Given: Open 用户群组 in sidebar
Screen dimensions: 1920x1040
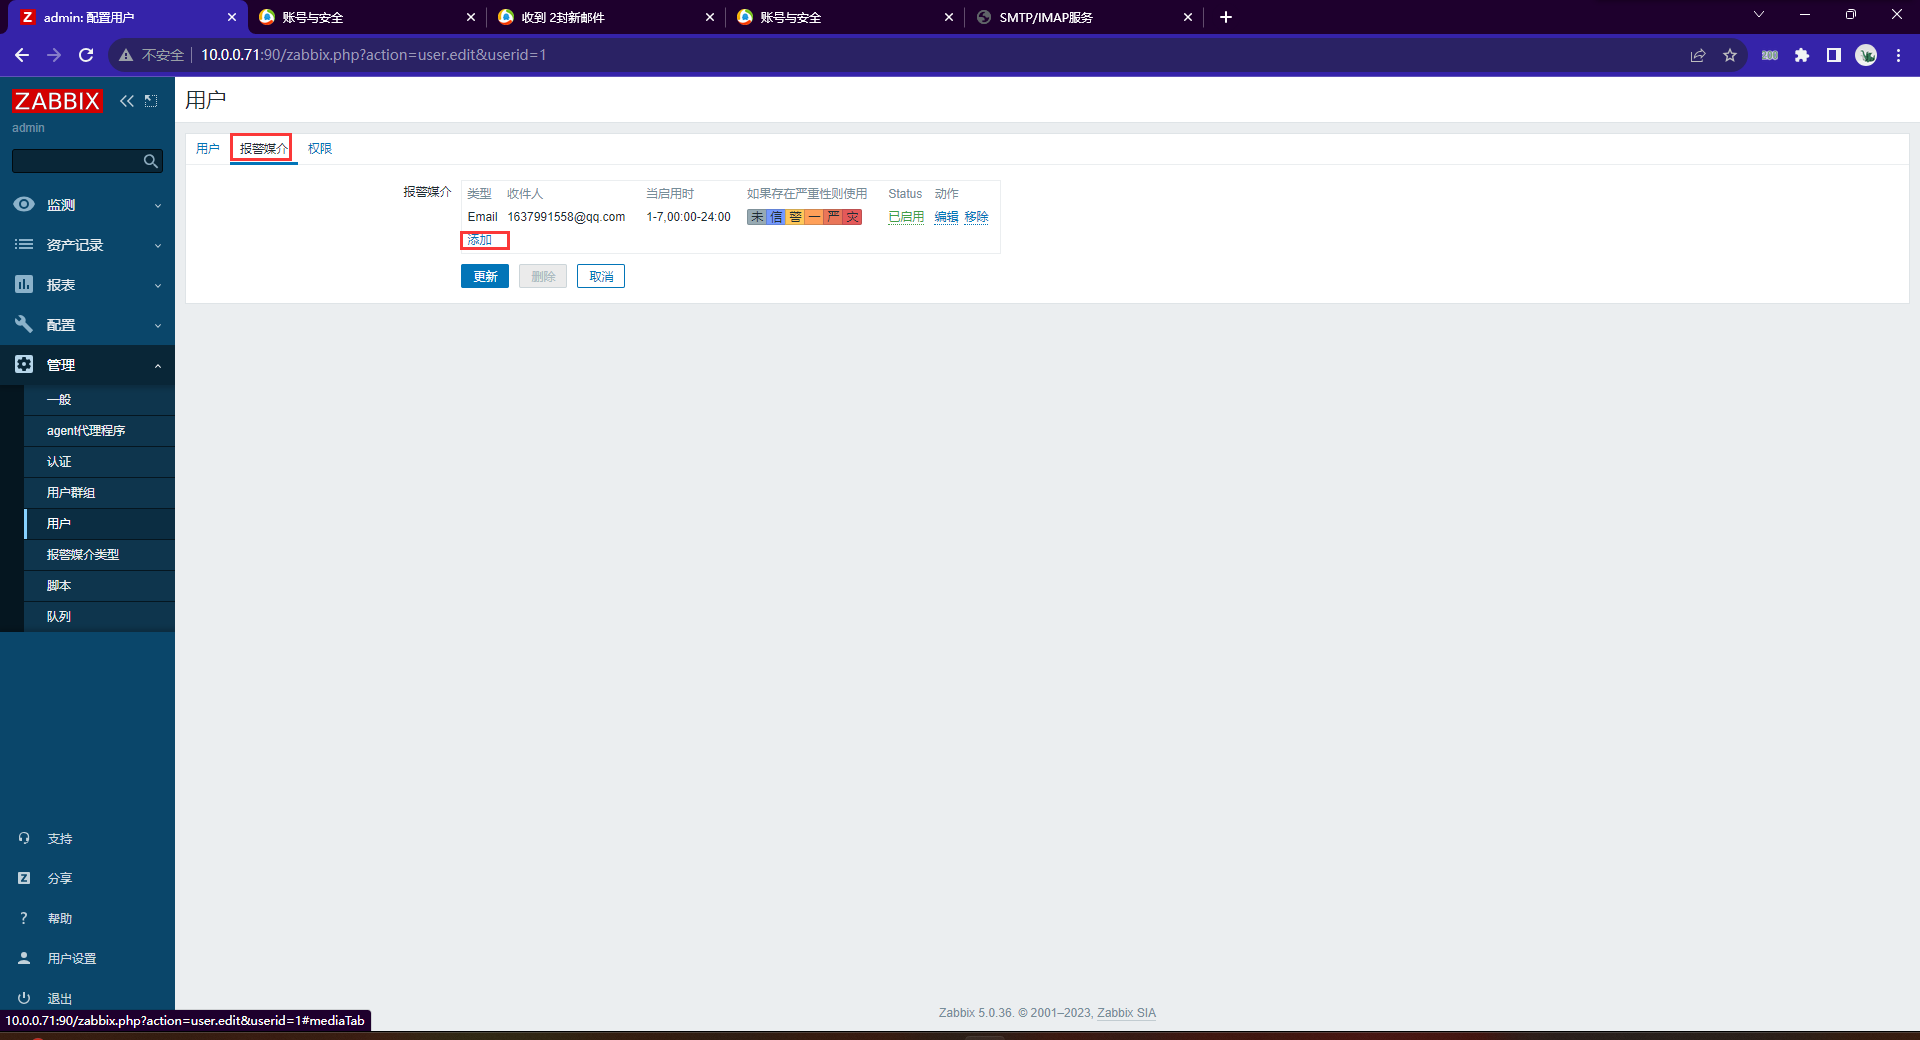Looking at the screenshot, I should click(x=99, y=493).
